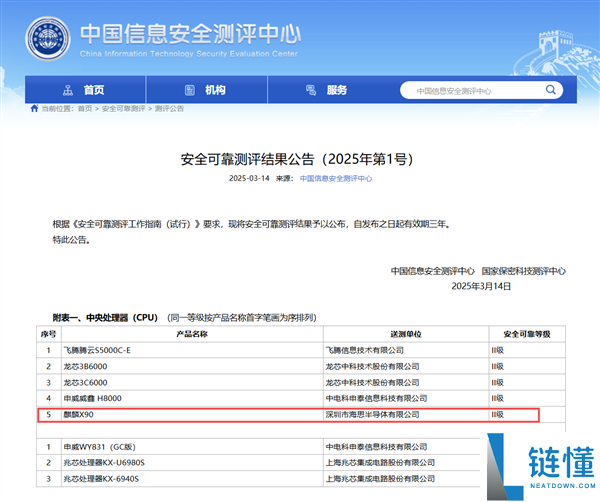Click the 序号 column header
Viewport: 600px width, 502px height.
point(49,334)
